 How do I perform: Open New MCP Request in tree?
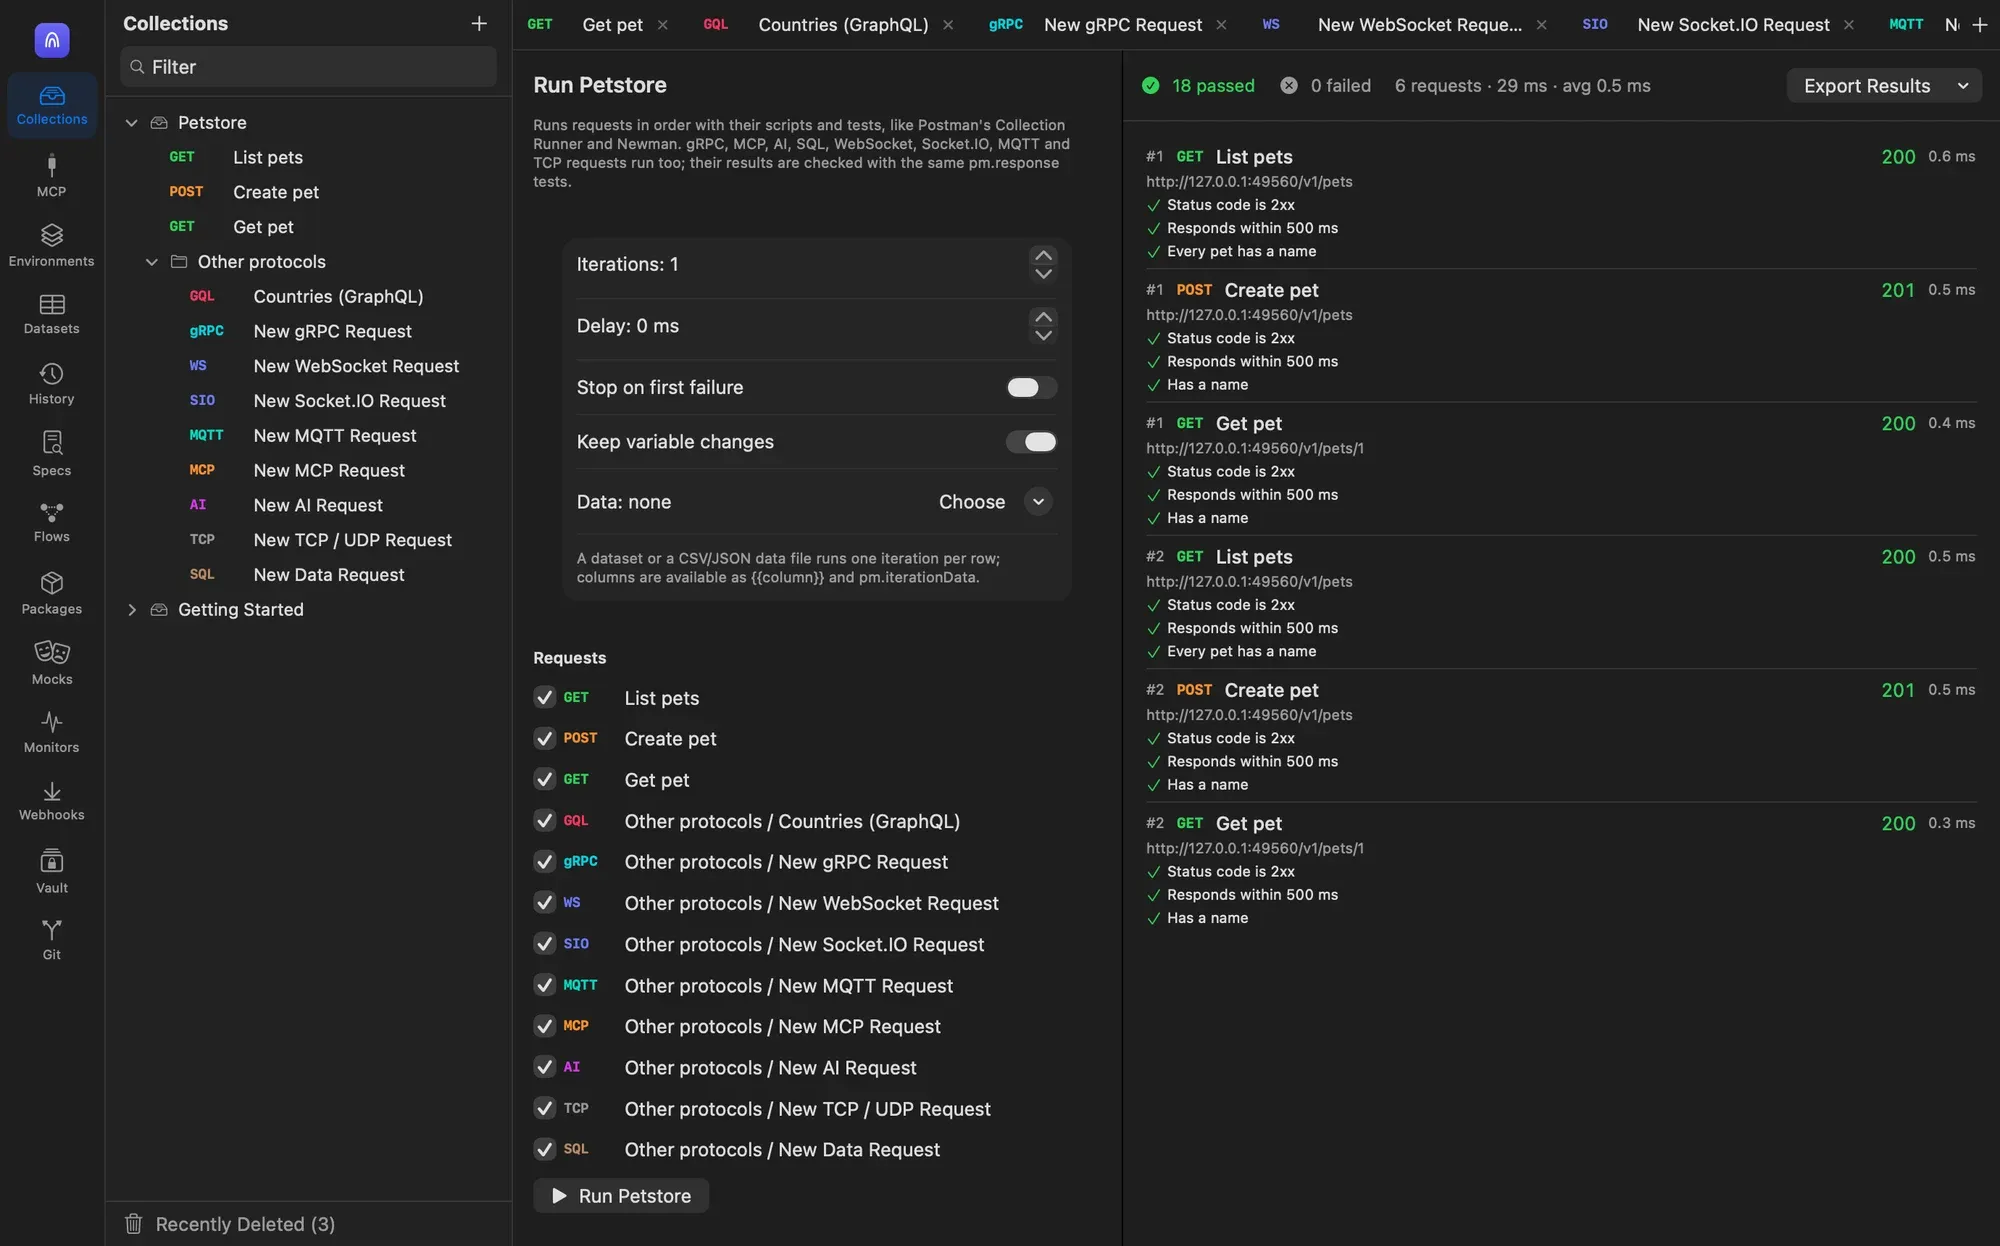329,470
